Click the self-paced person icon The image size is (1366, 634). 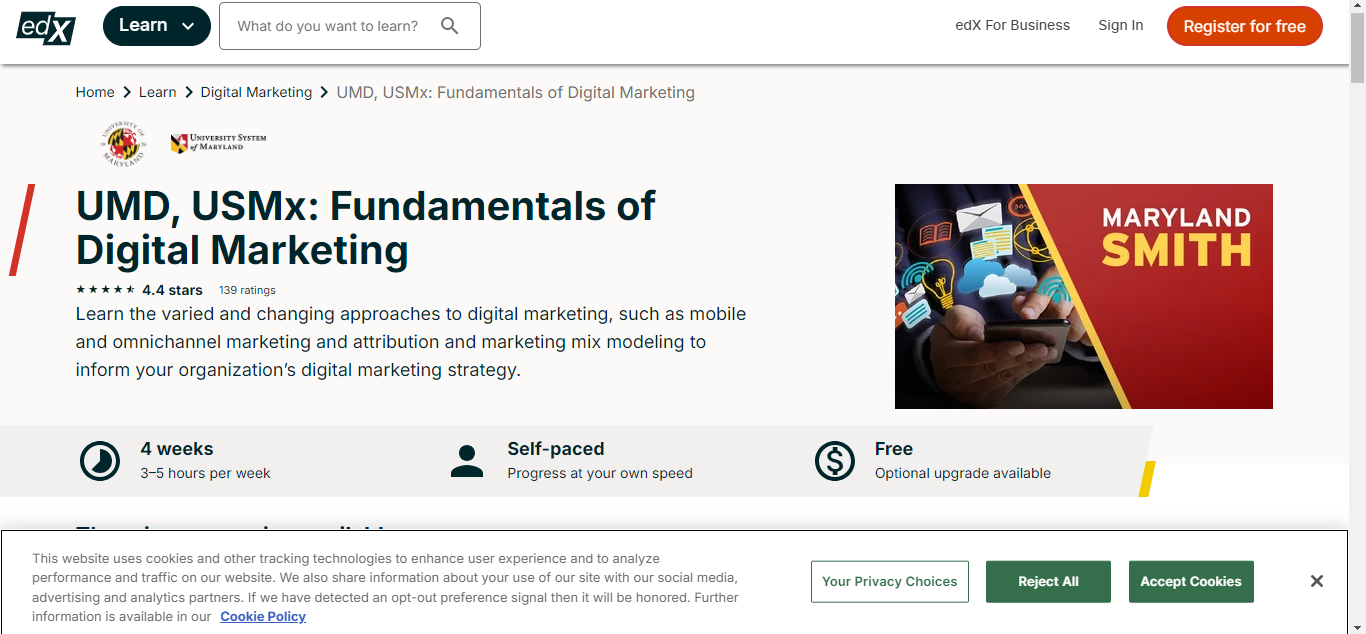point(467,461)
